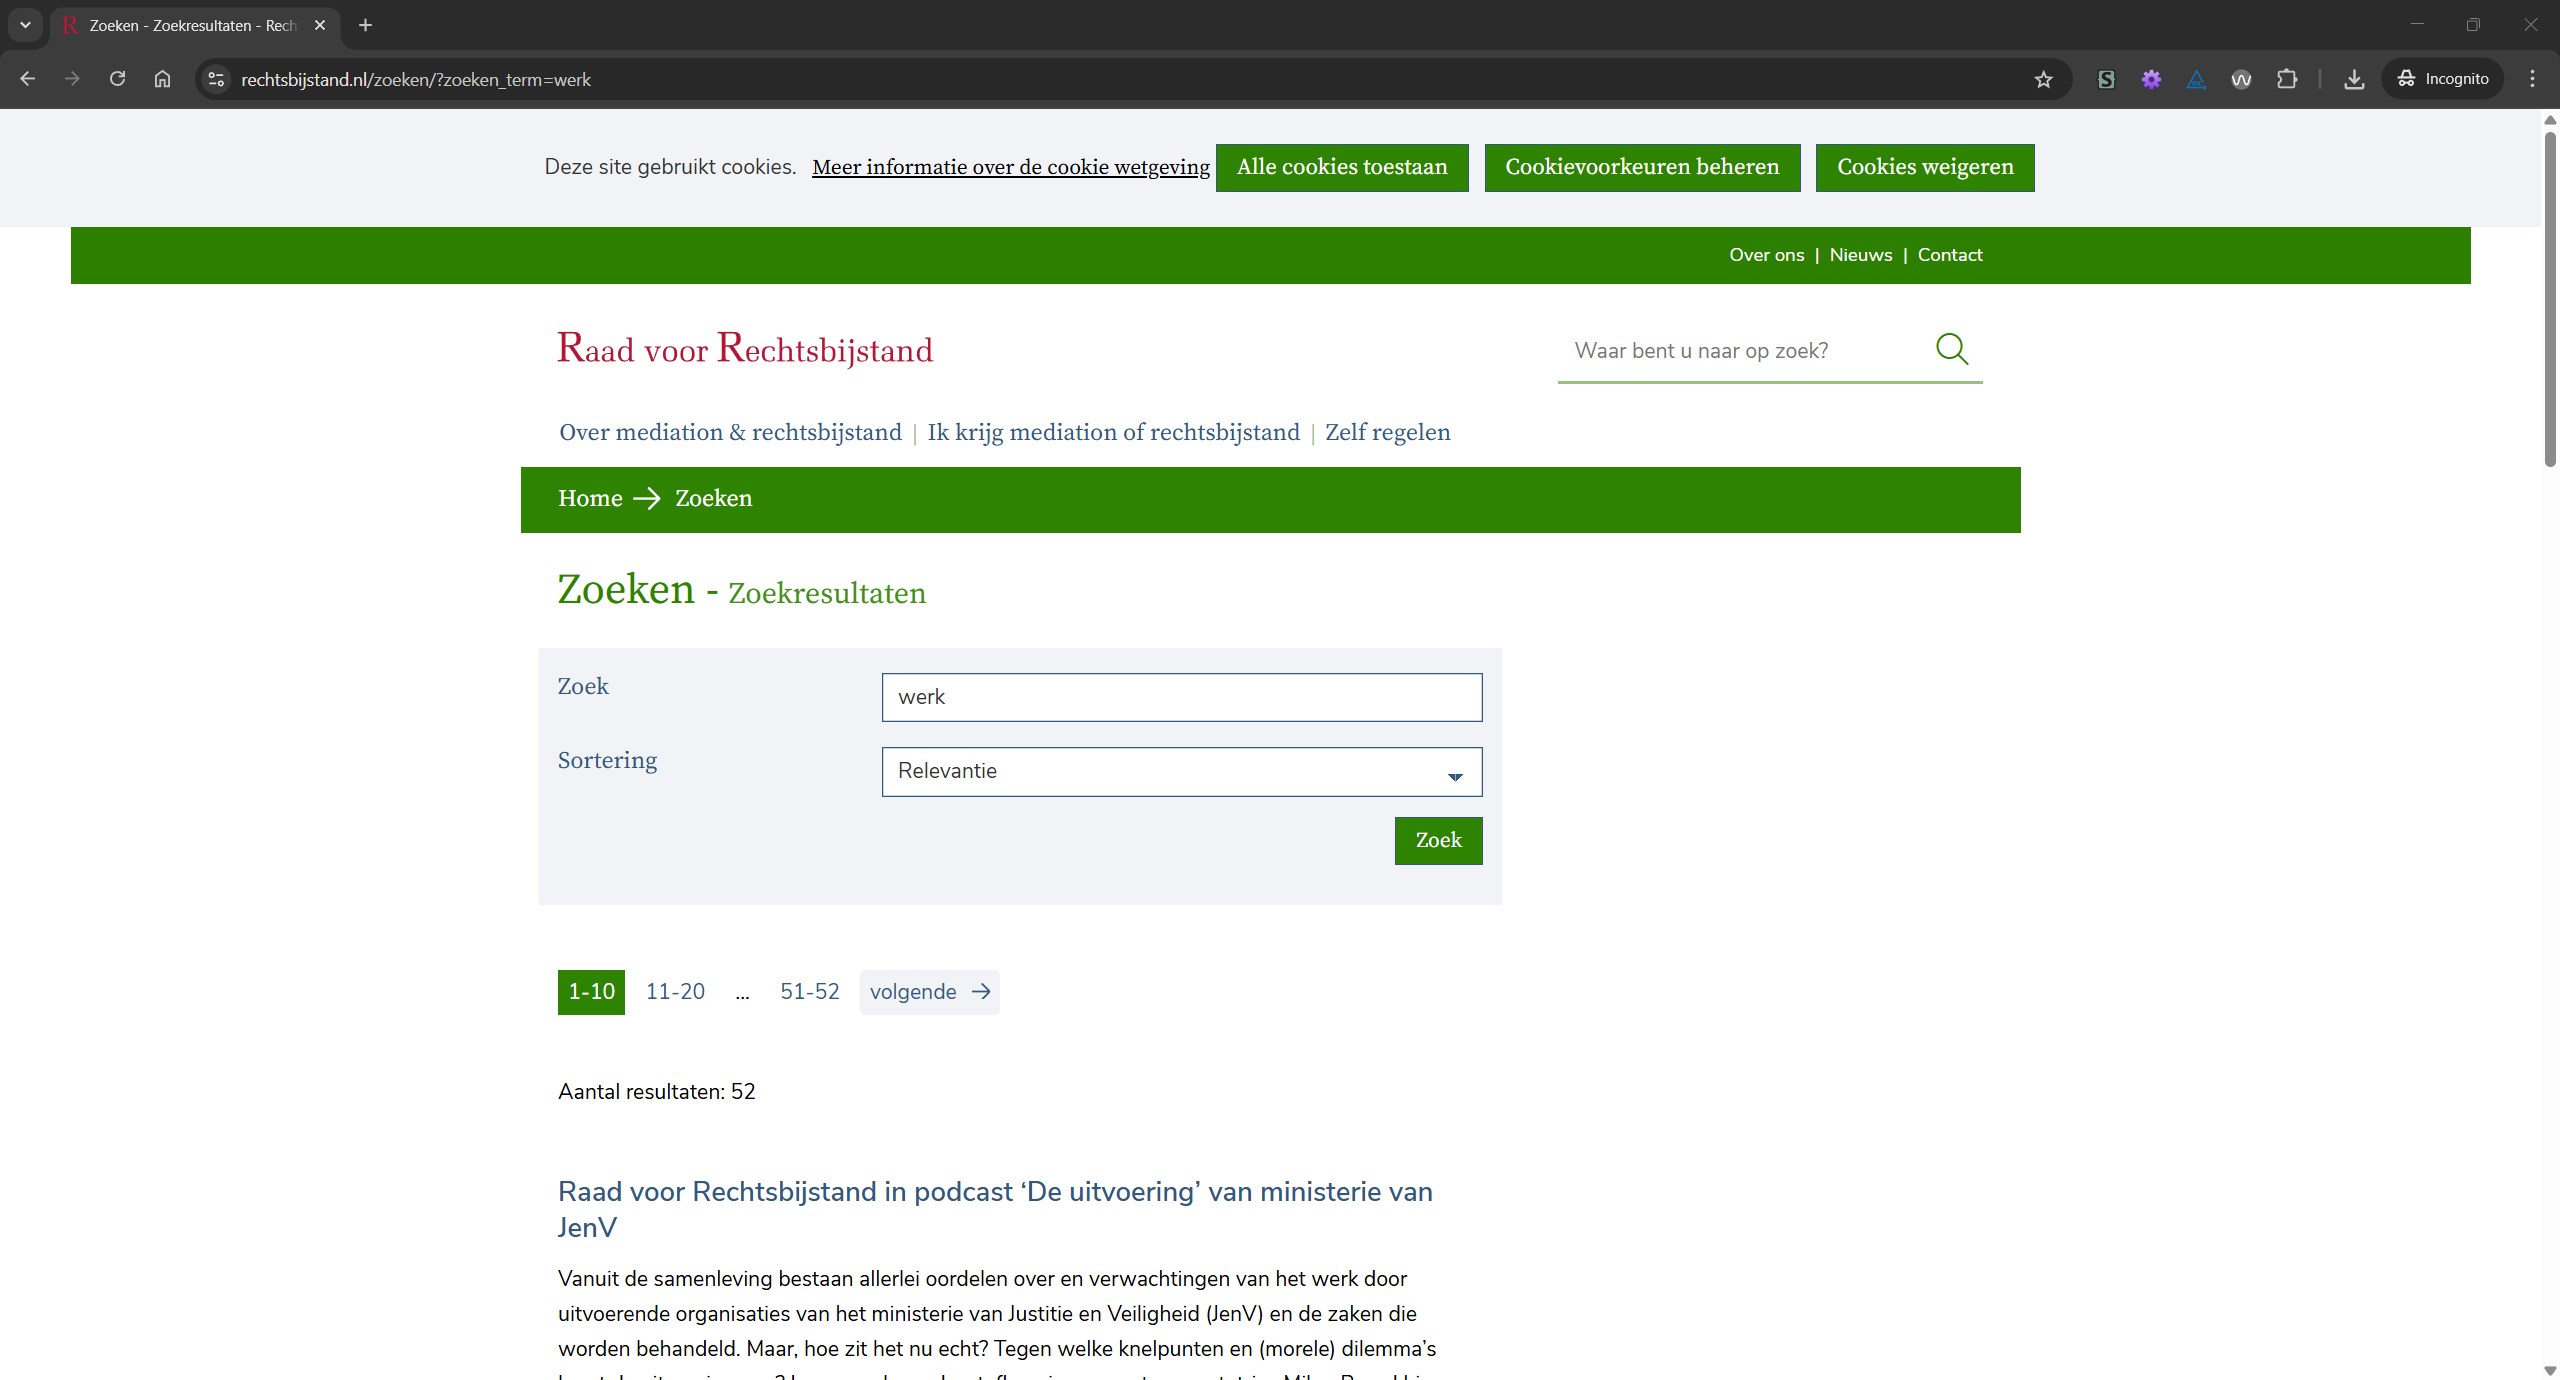Open a new browser tab
This screenshot has width=2560, height=1380.
365,25
